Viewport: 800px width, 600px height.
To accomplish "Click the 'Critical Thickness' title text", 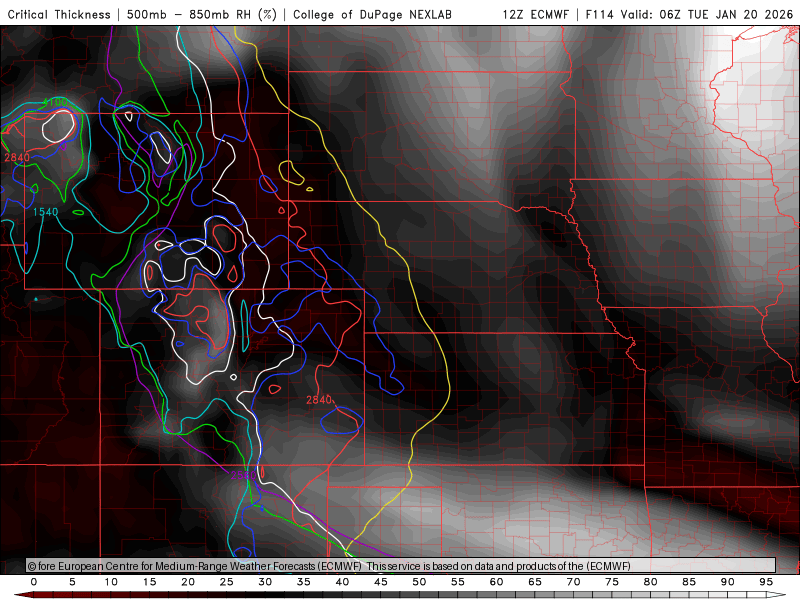I will tap(59, 14).
